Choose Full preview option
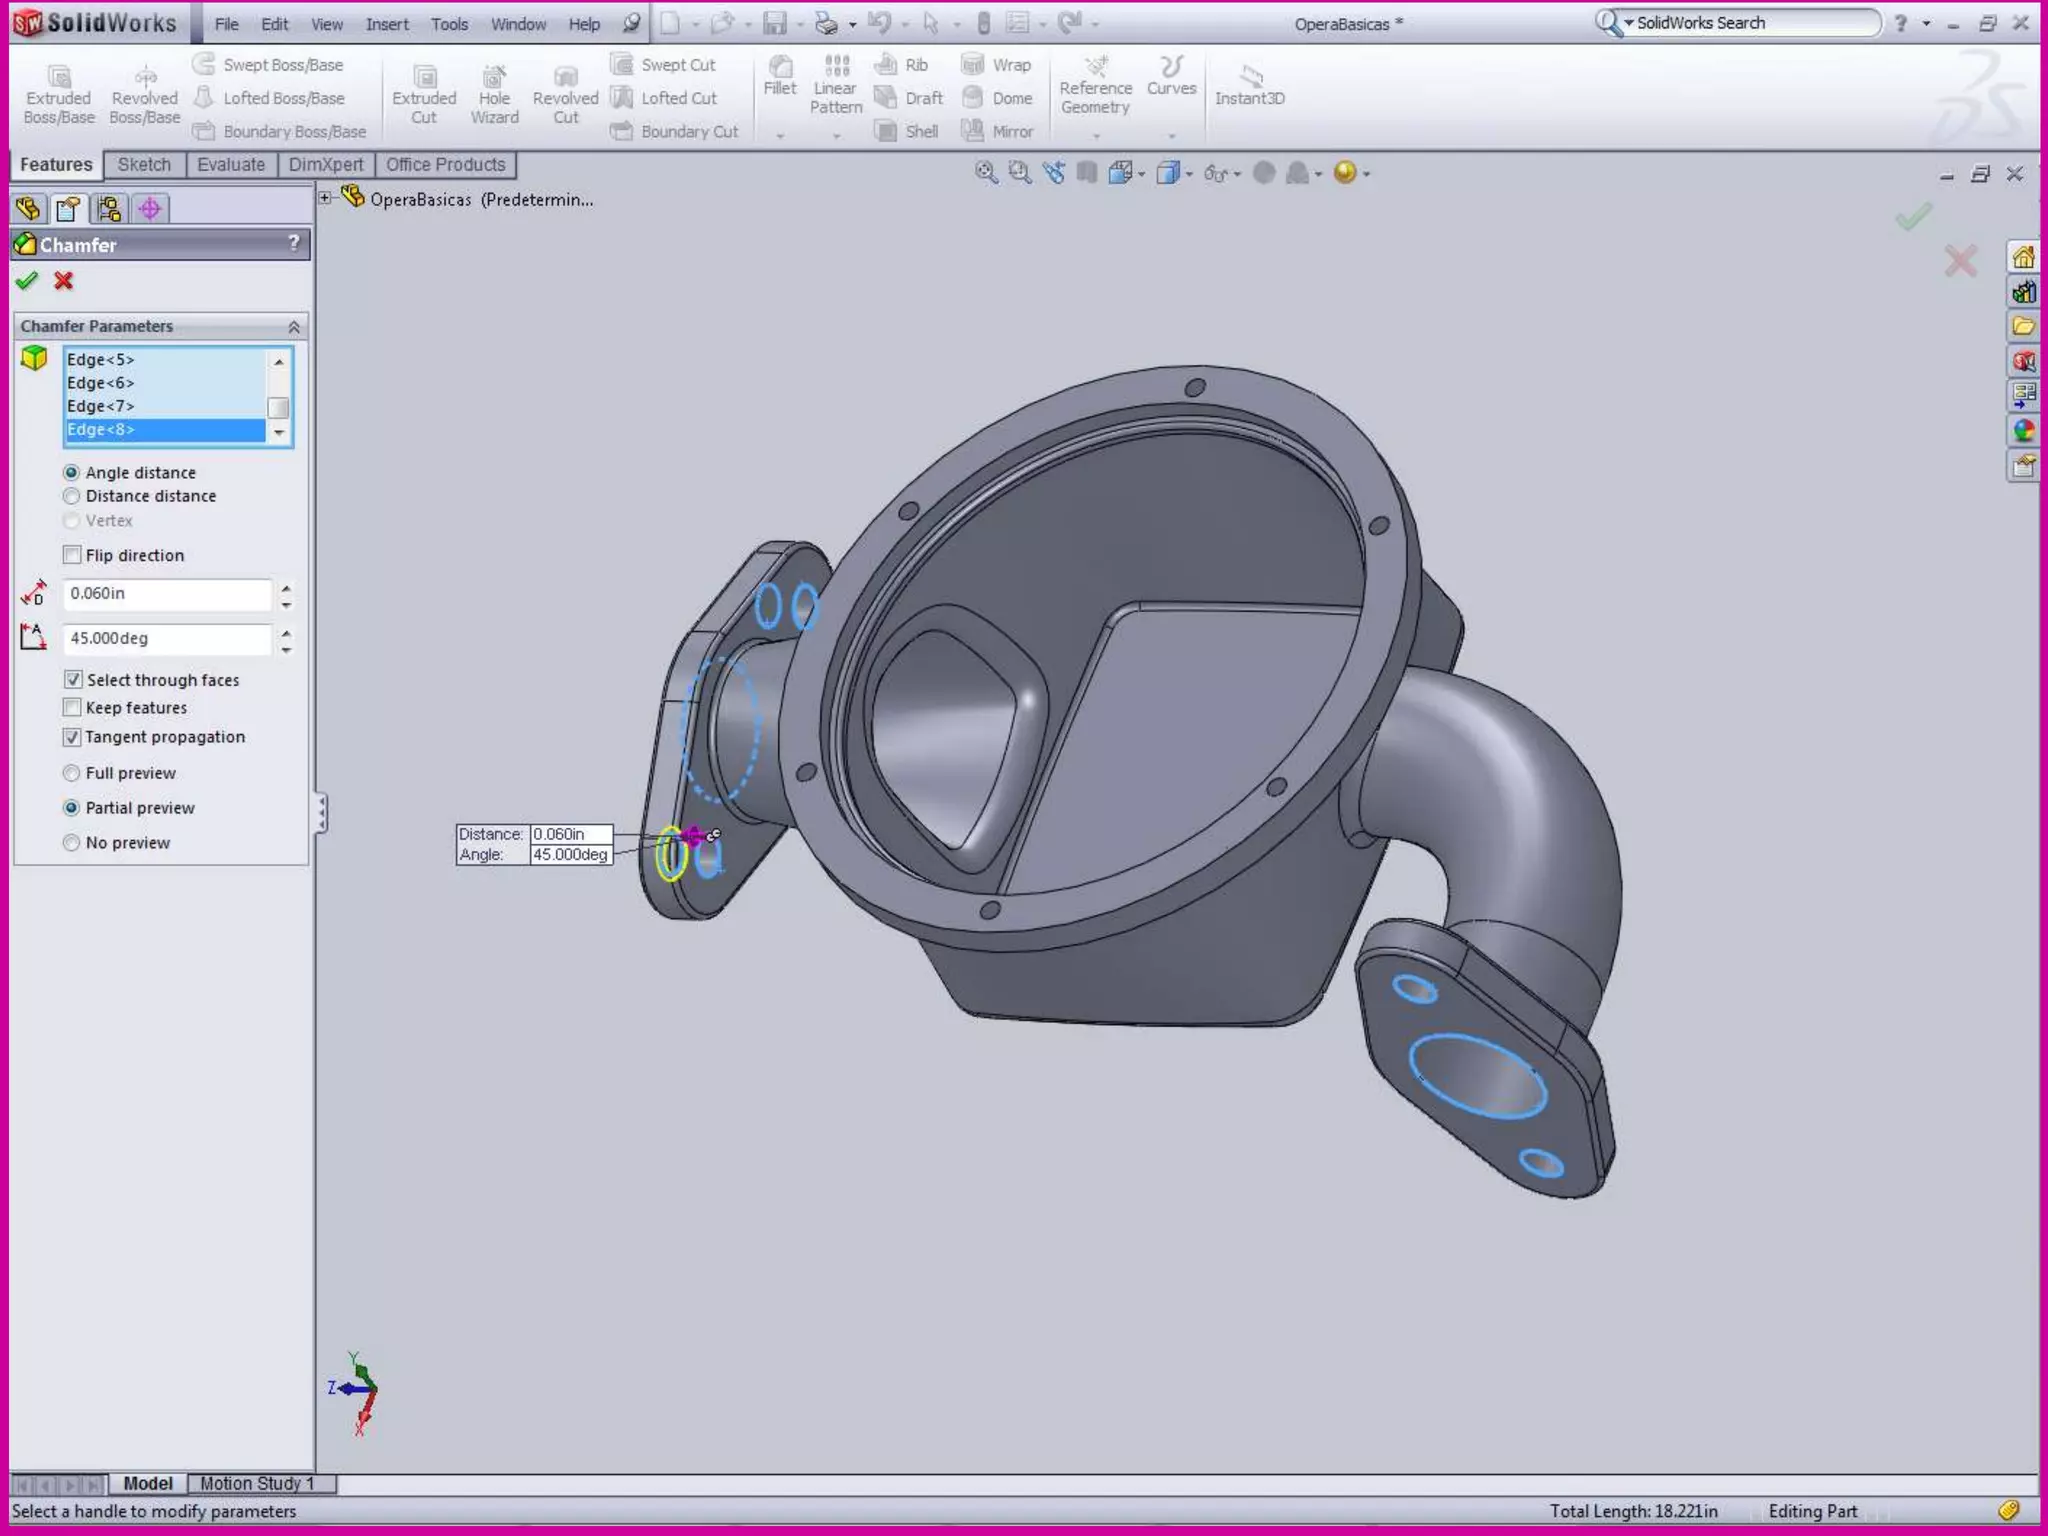The width and height of the screenshot is (2048, 1536). tap(72, 773)
